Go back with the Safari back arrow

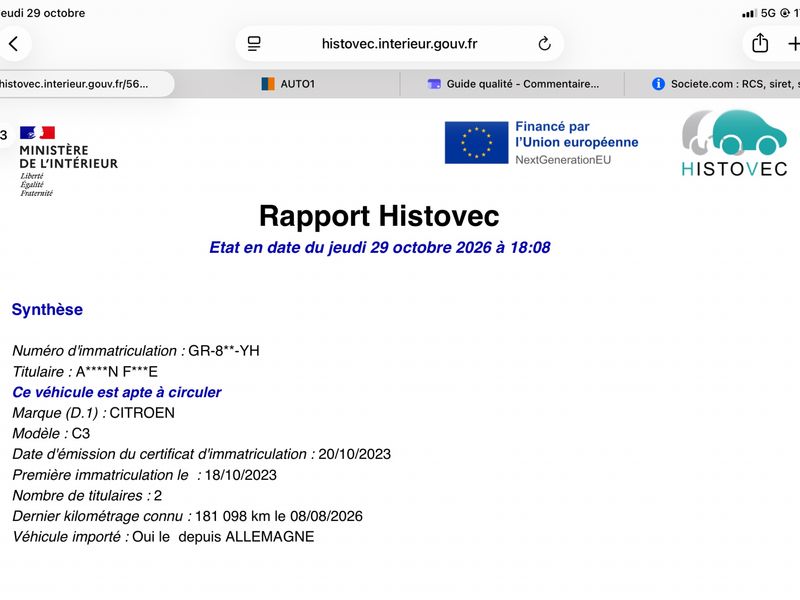(x=14, y=44)
